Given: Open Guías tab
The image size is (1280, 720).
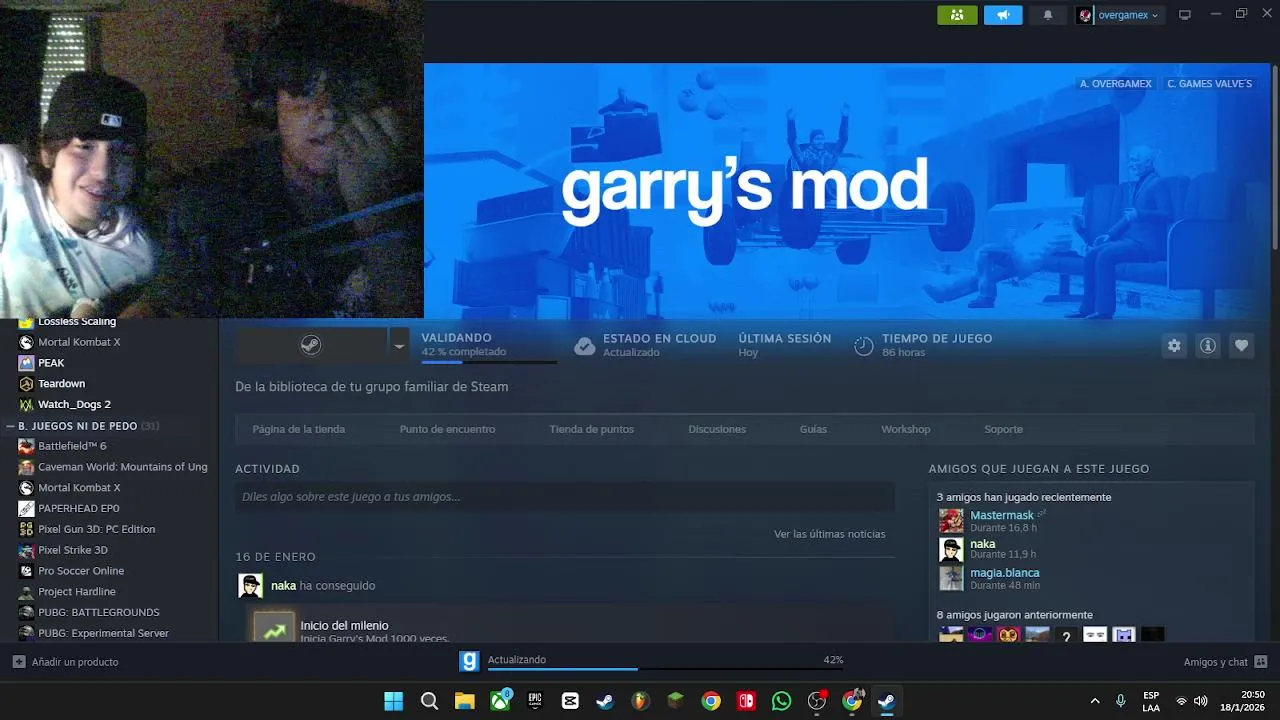Looking at the screenshot, I should 813,429.
